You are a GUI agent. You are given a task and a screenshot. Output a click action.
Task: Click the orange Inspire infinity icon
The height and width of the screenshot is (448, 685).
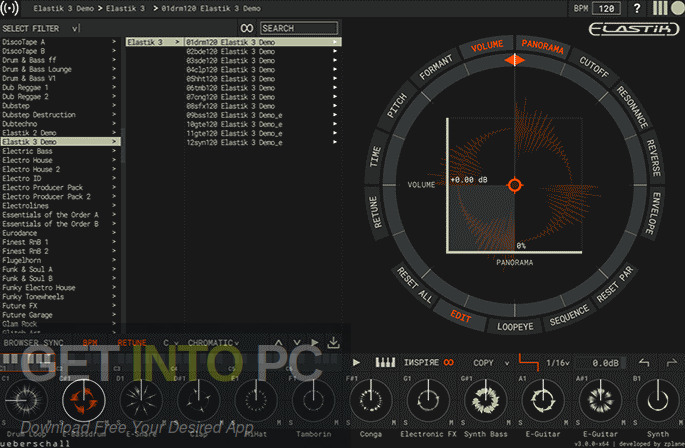click(x=449, y=362)
